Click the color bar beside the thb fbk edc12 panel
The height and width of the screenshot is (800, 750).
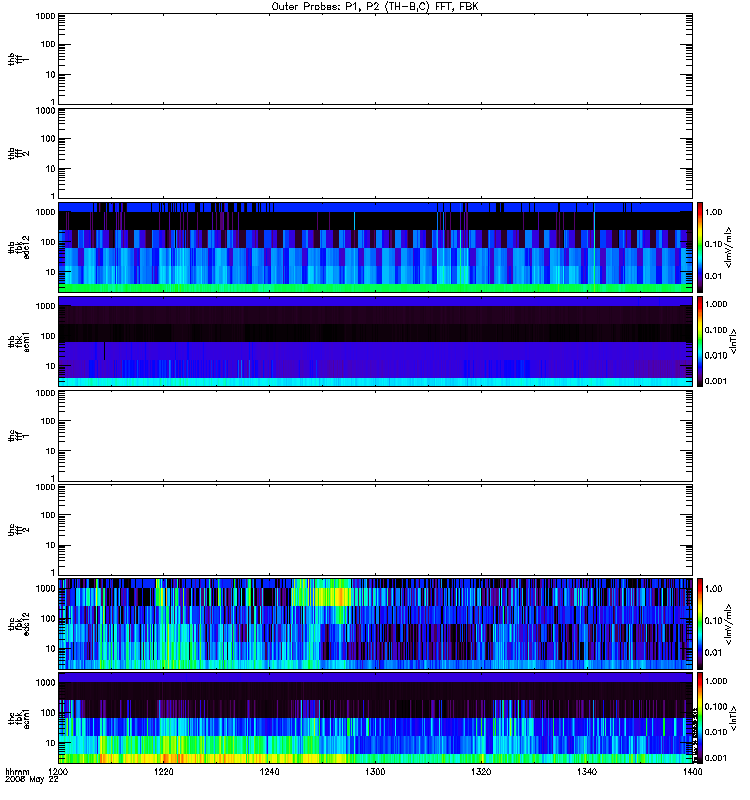(x=700, y=247)
